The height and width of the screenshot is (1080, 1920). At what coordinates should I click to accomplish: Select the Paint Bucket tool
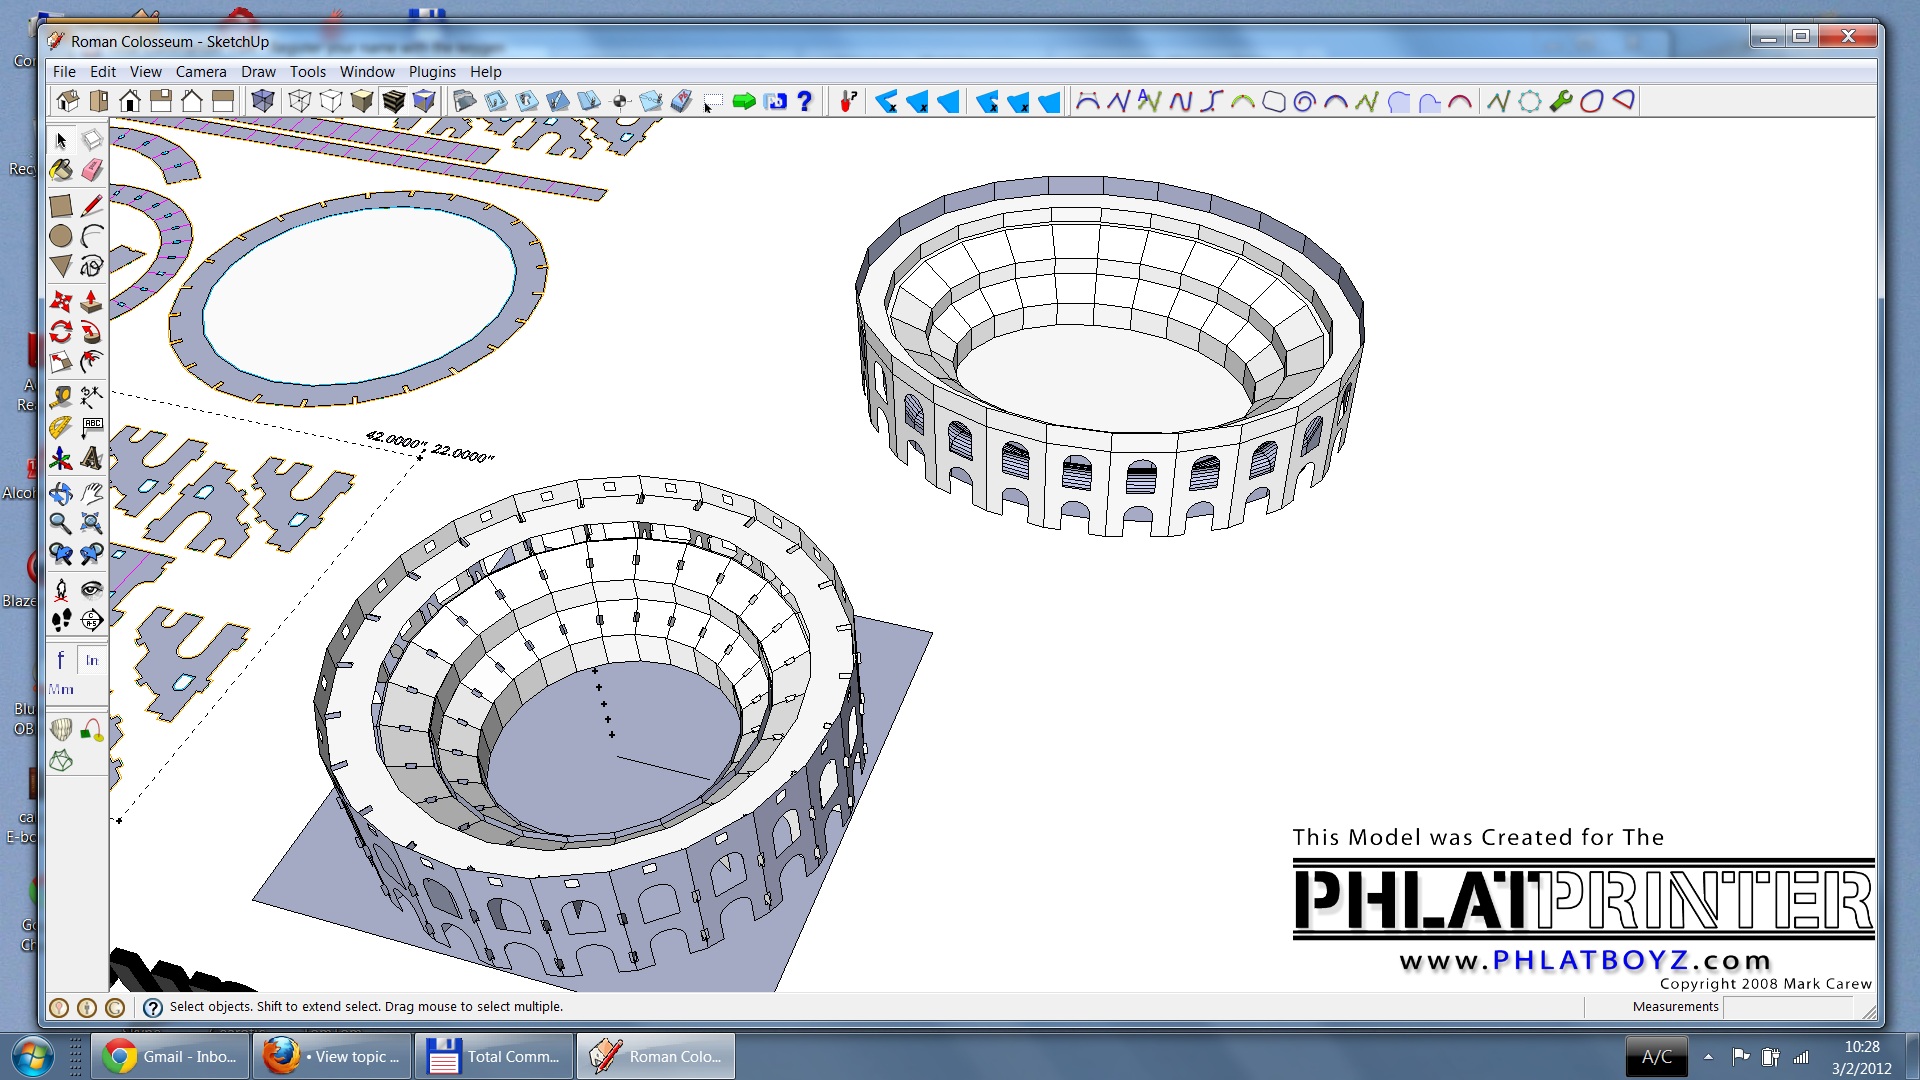point(61,170)
